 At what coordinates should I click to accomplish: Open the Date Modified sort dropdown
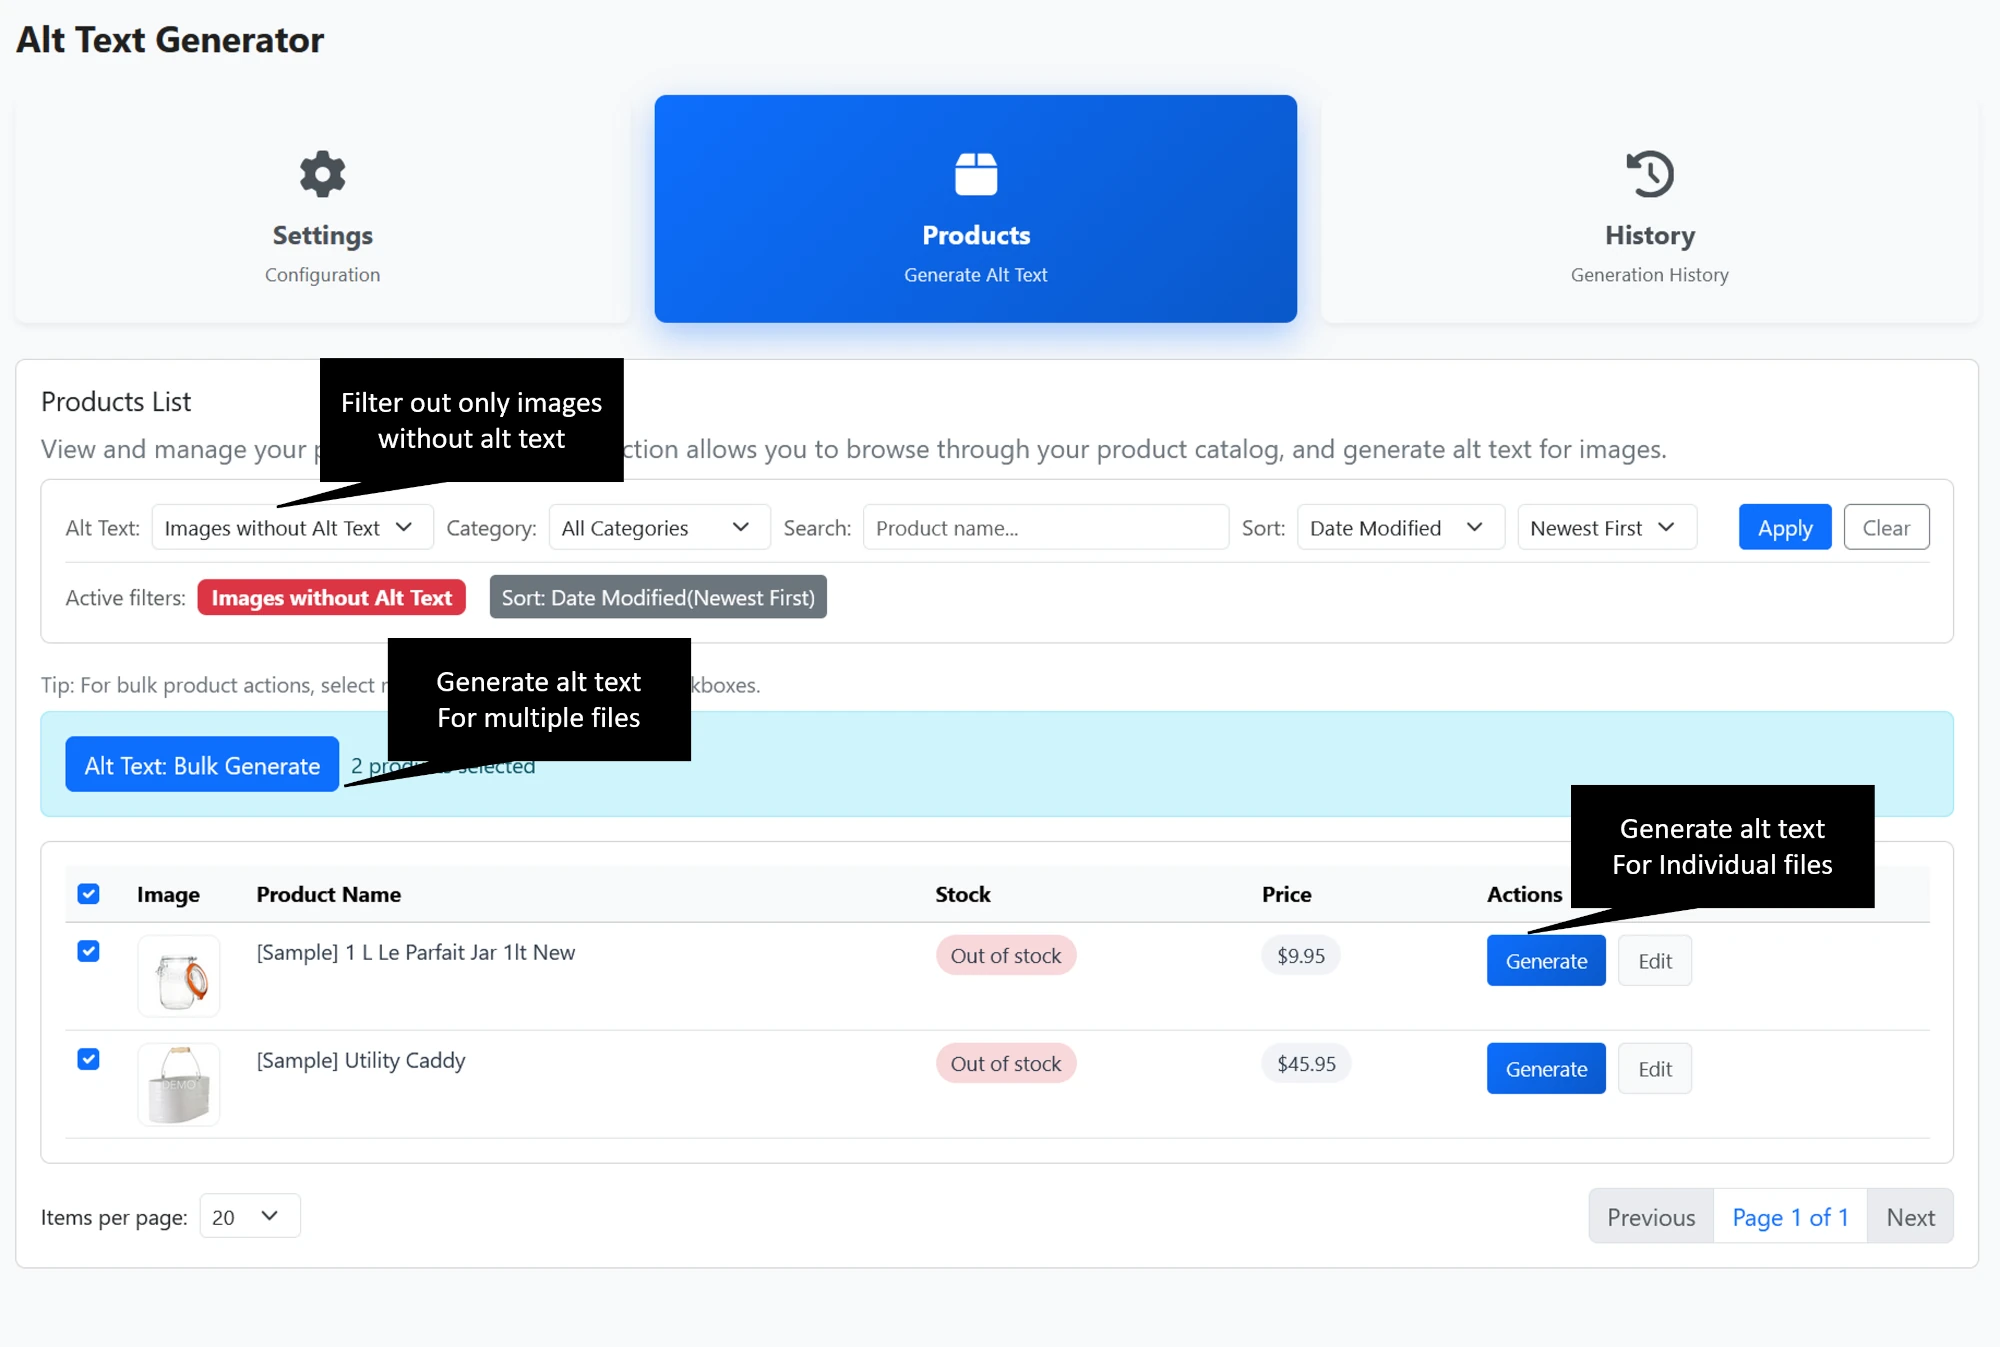point(1399,527)
